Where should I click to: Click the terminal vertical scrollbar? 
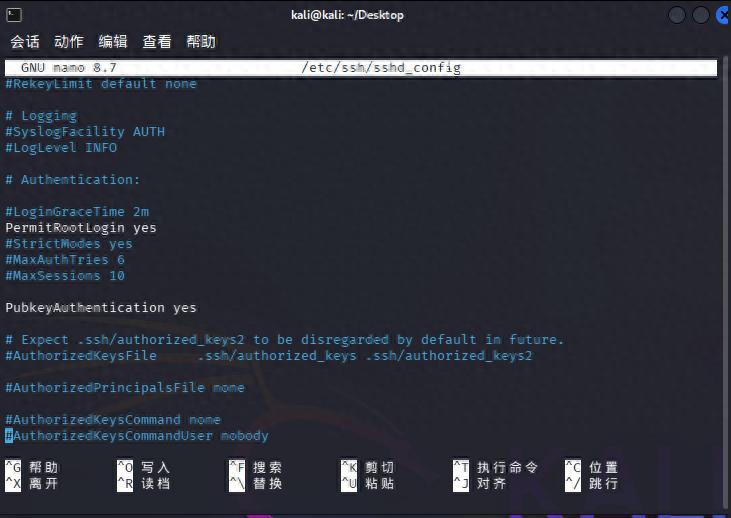coord(724,280)
